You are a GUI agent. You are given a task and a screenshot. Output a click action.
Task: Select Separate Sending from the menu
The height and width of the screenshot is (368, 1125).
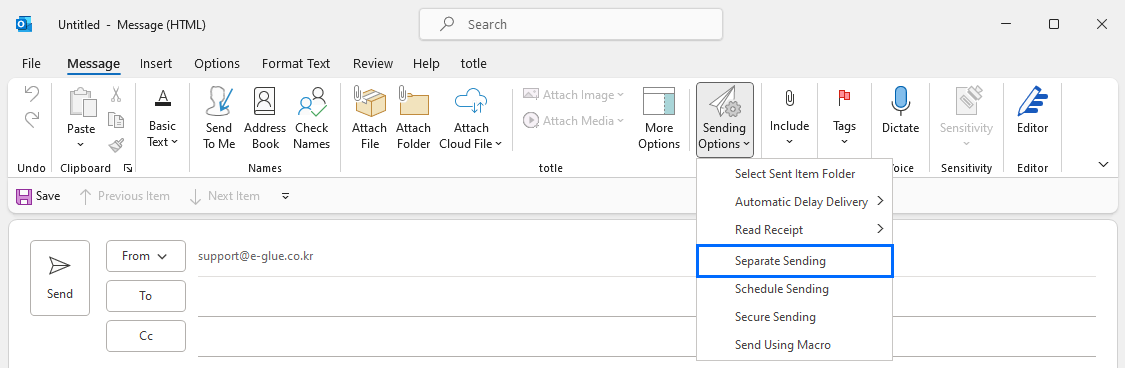click(x=794, y=261)
